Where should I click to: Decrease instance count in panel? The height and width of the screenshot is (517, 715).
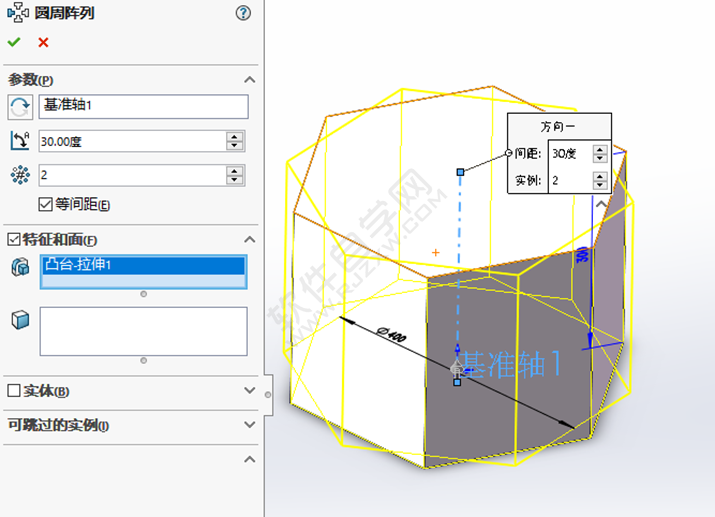click(x=234, y=180)
